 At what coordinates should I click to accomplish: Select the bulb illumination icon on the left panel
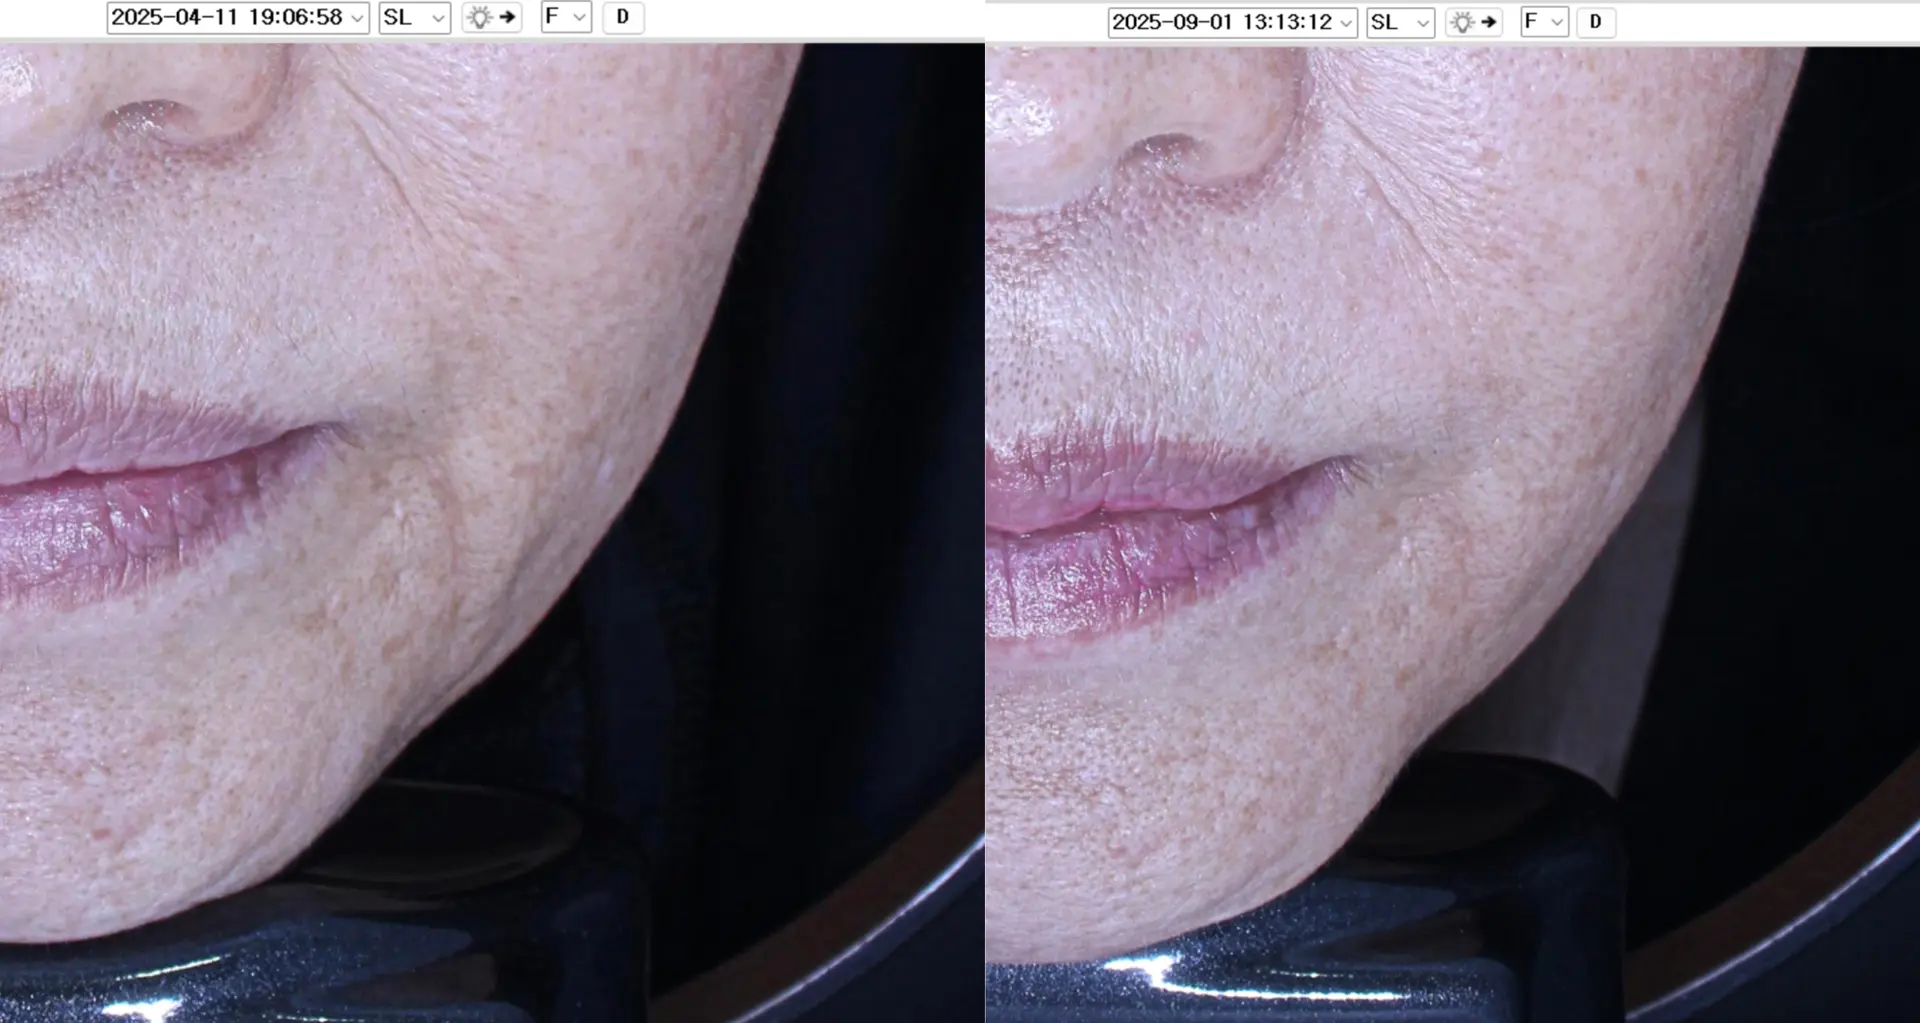point(478,17)
